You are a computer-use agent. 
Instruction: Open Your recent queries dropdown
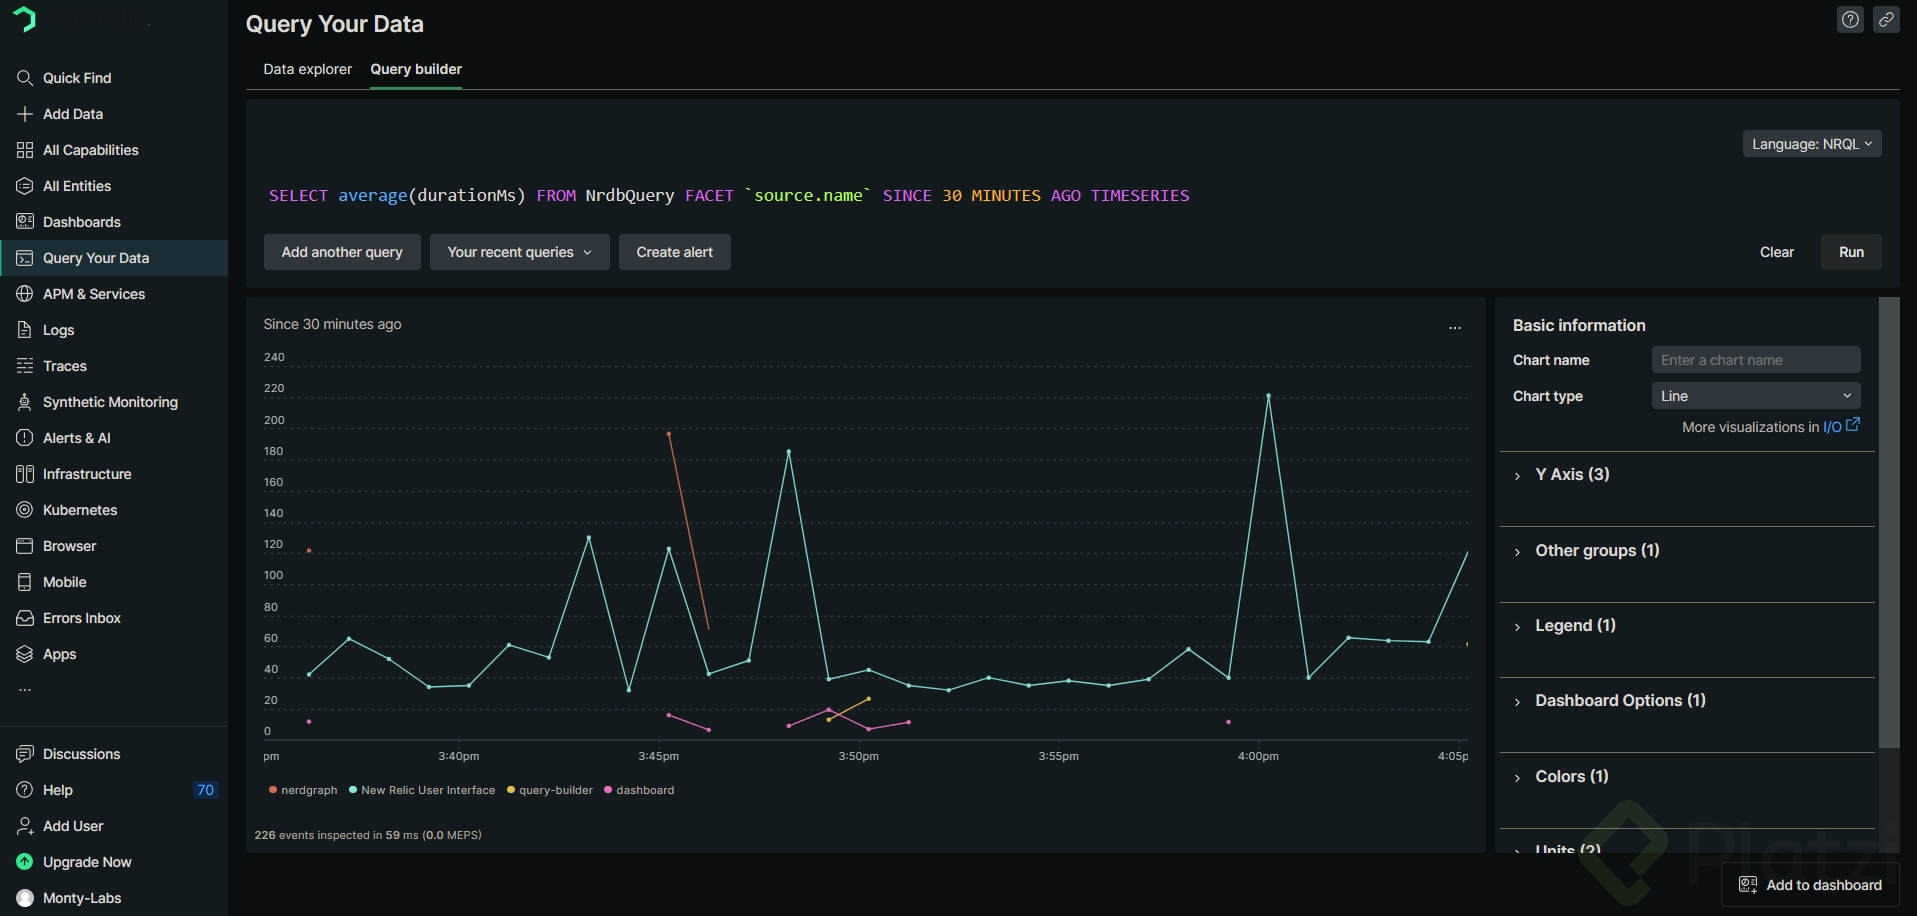[519, 252]
